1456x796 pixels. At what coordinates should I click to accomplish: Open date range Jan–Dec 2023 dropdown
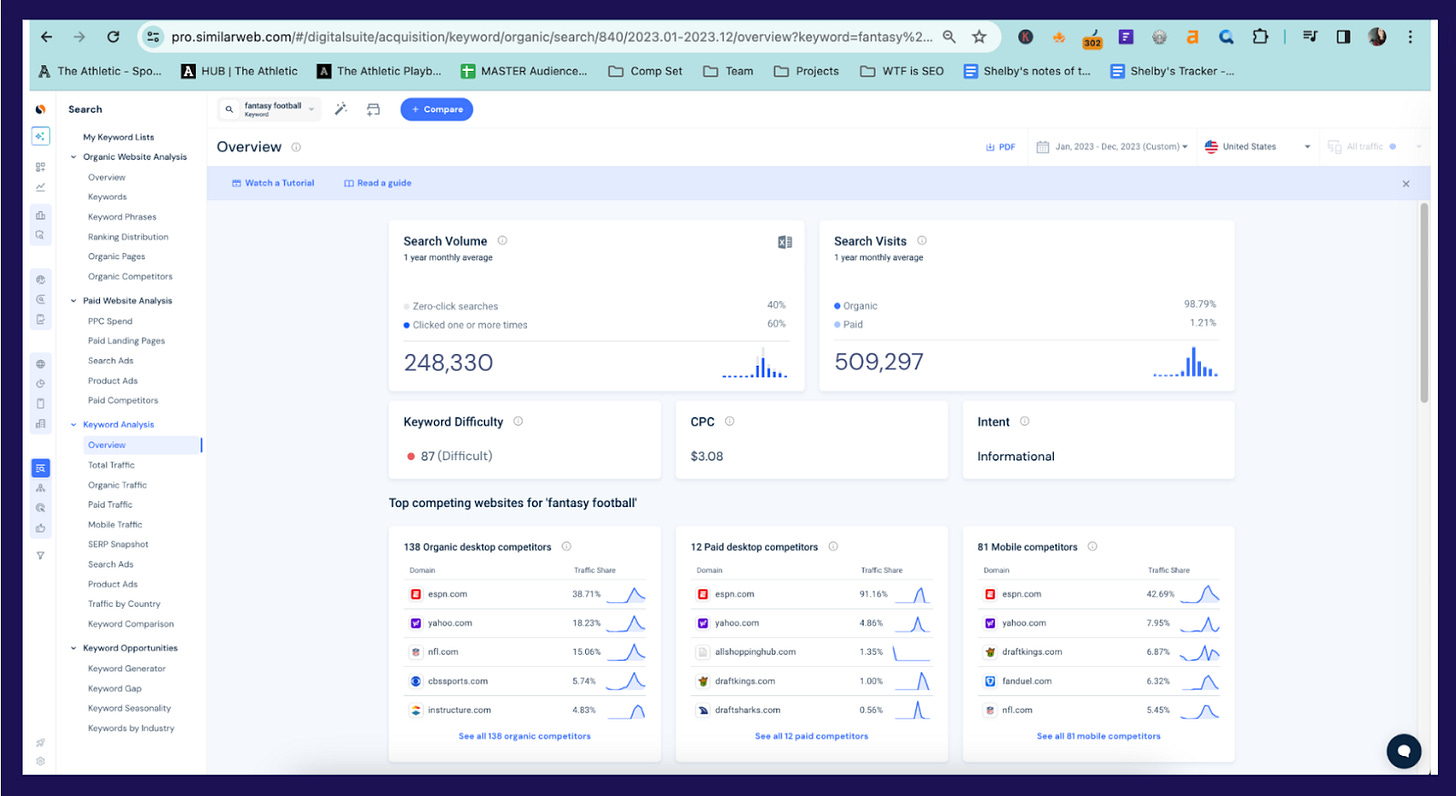[x=1112, y=147]
